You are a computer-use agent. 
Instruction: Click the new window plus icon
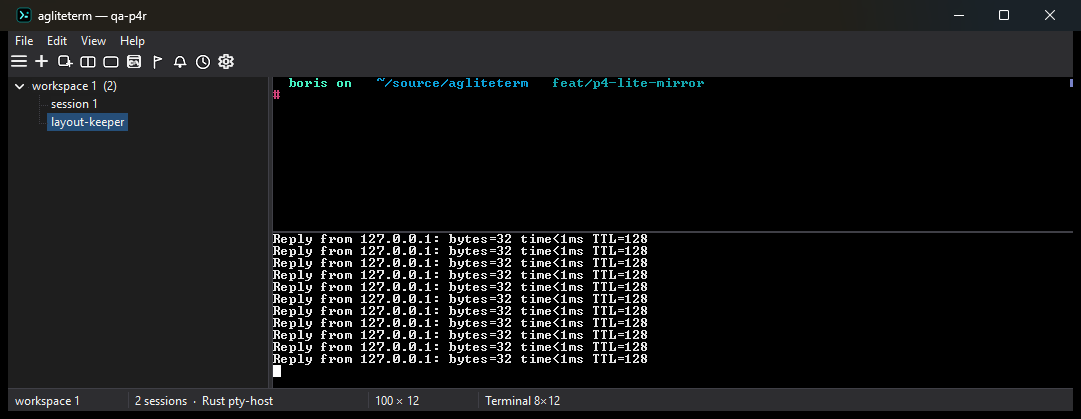tap(65, 62)
